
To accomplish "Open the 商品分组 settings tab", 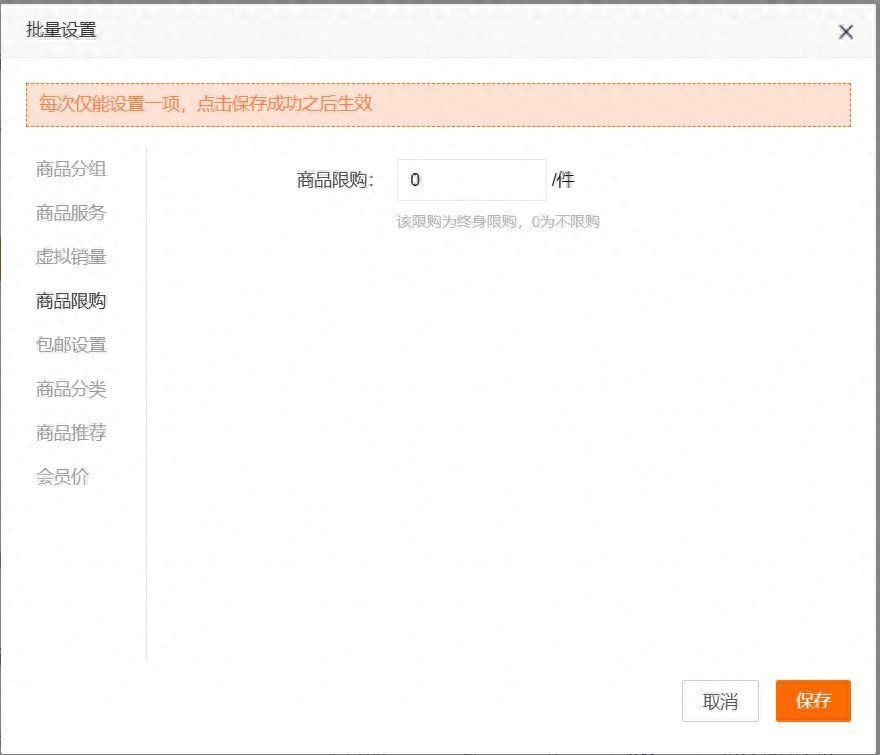I will pyautogui.click(x=71, y=169).
